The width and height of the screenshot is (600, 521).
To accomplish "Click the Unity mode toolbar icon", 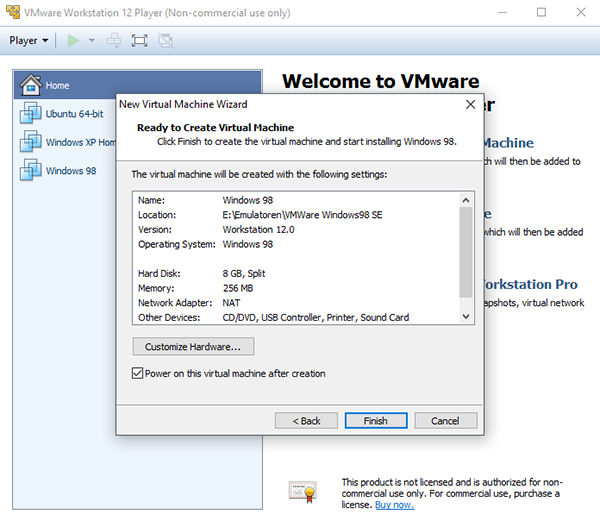I will click(x=164, y=41).
